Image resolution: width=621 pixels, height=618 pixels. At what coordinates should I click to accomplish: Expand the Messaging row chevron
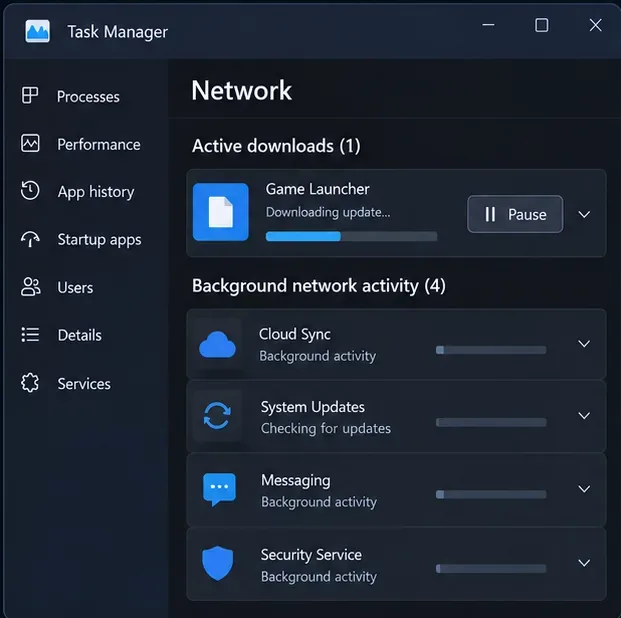(584, 489)
